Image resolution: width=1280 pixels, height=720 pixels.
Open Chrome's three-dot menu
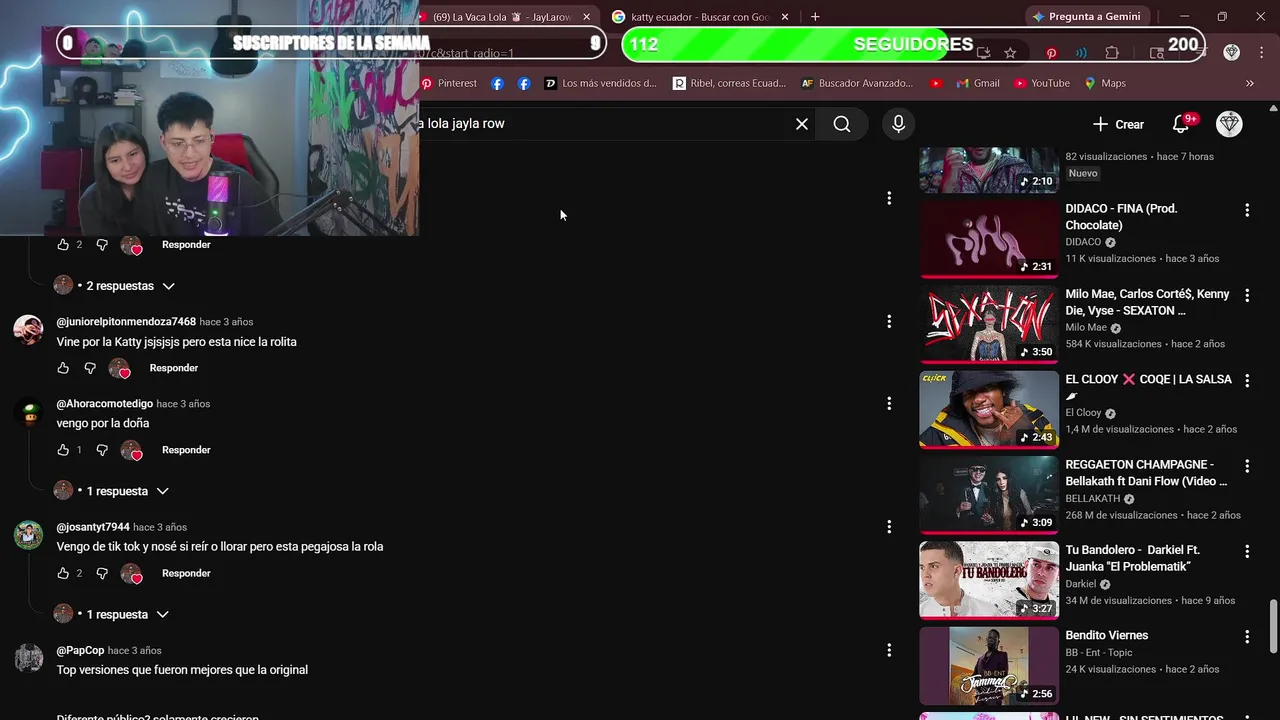pyautogui.click(x=1261, y=52)
